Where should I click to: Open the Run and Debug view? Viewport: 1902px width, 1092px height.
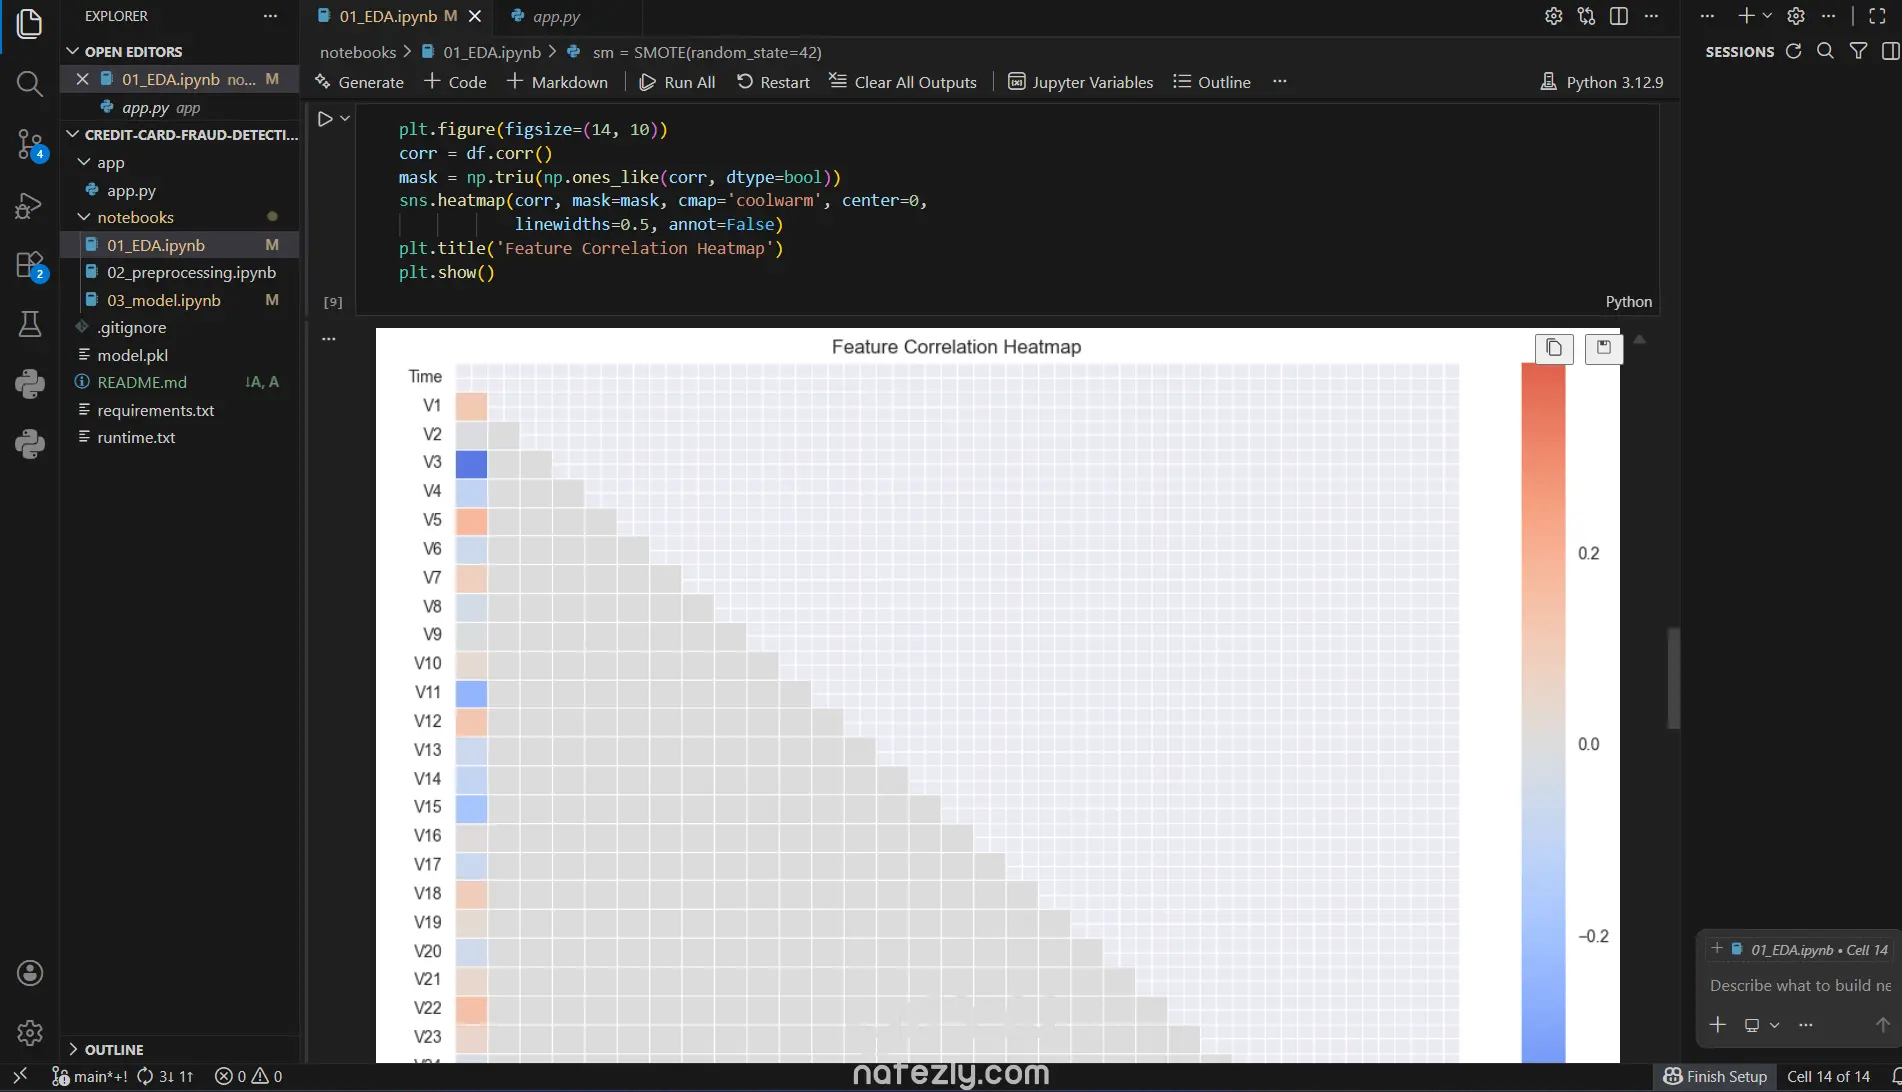30,205
